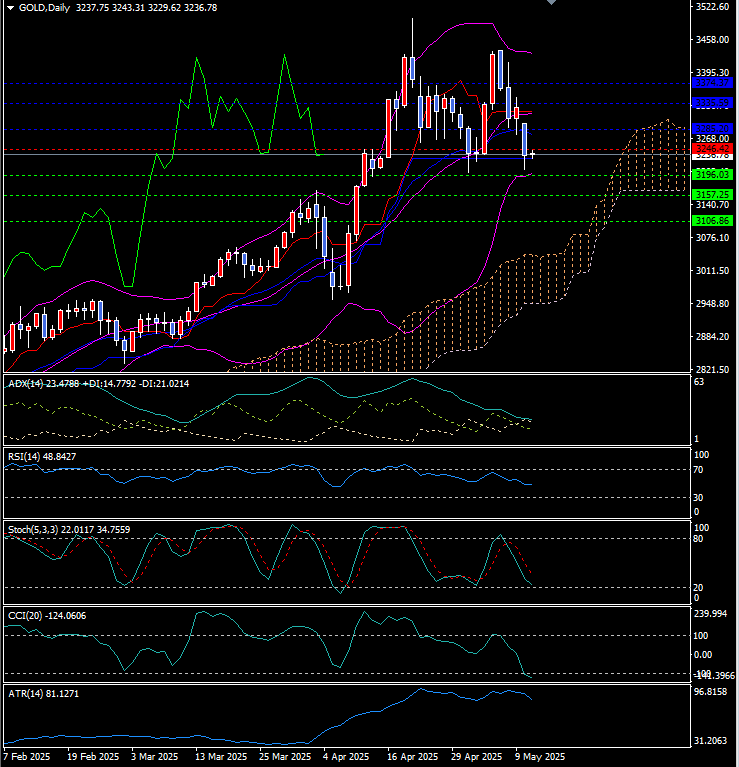The image size is (739, 767).
Task: Click the 4 Apr 2025 date label
Action: click(346, 757)
